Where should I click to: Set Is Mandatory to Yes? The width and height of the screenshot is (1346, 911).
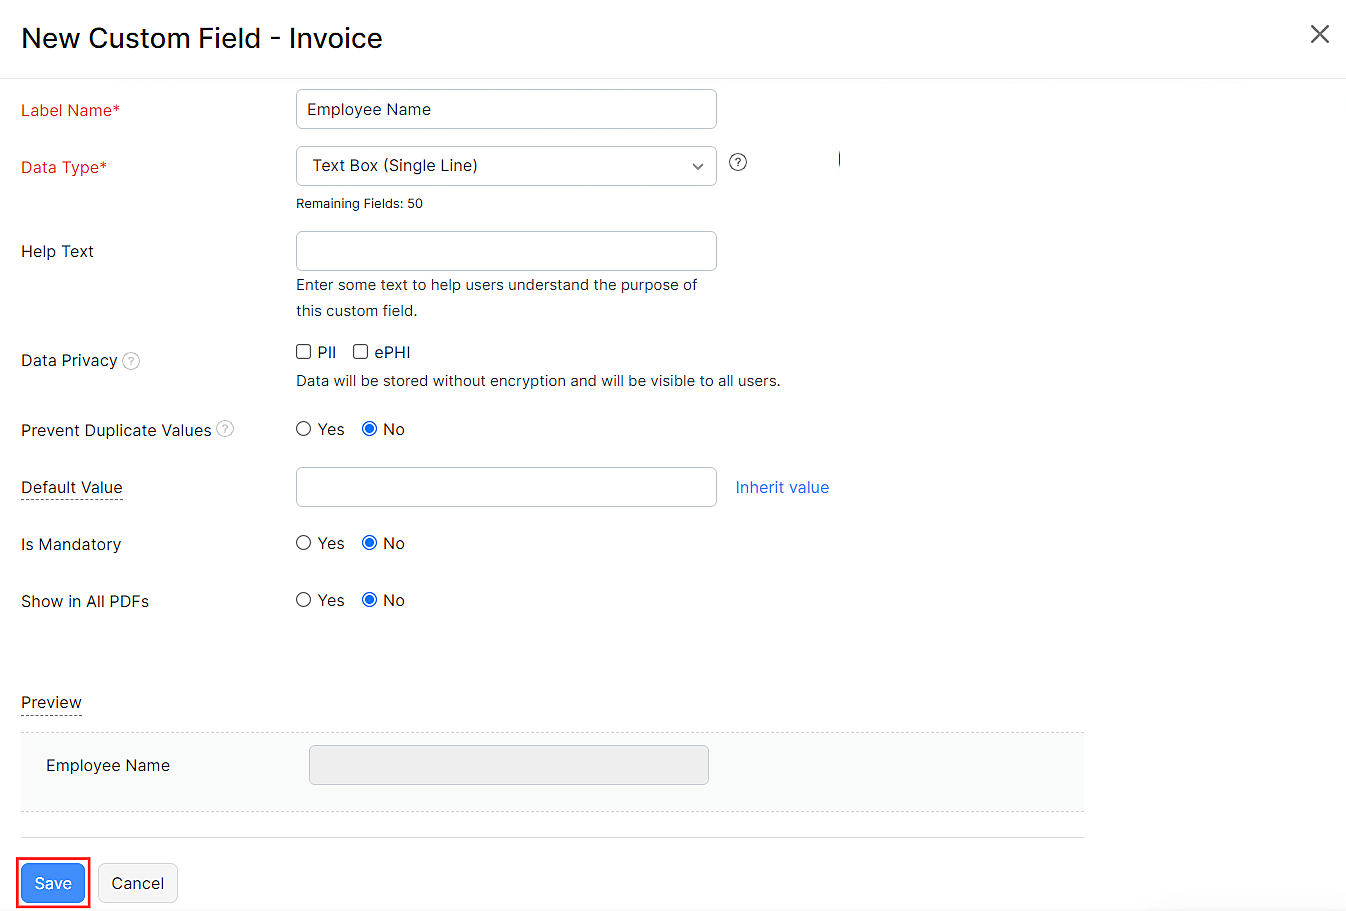(303, 542)
